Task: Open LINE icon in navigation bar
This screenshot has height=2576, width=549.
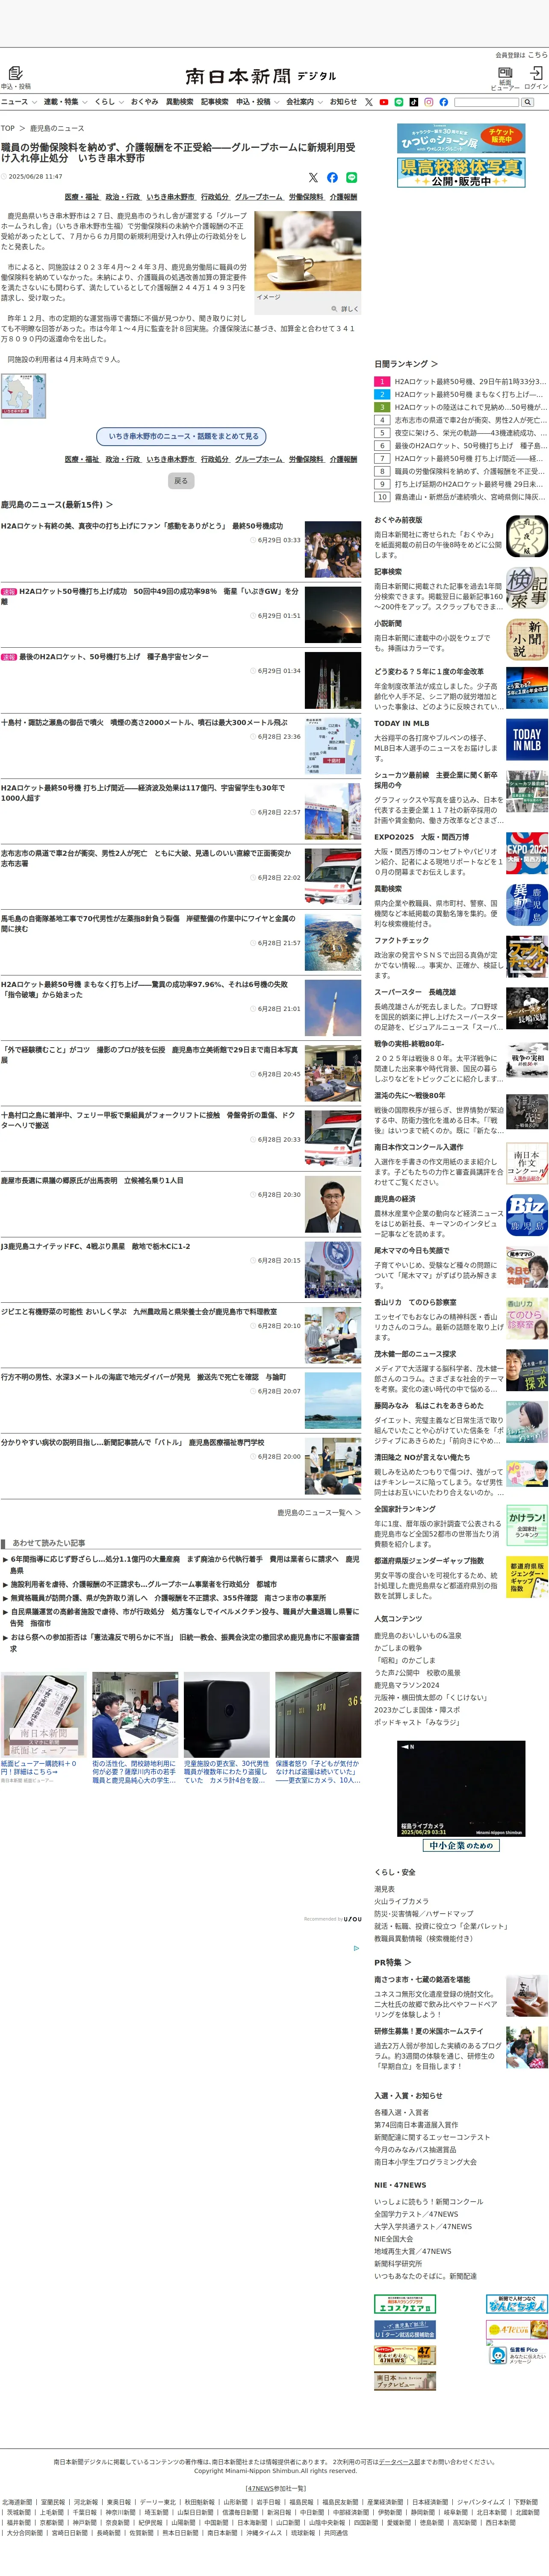Action: coord(399,102)
